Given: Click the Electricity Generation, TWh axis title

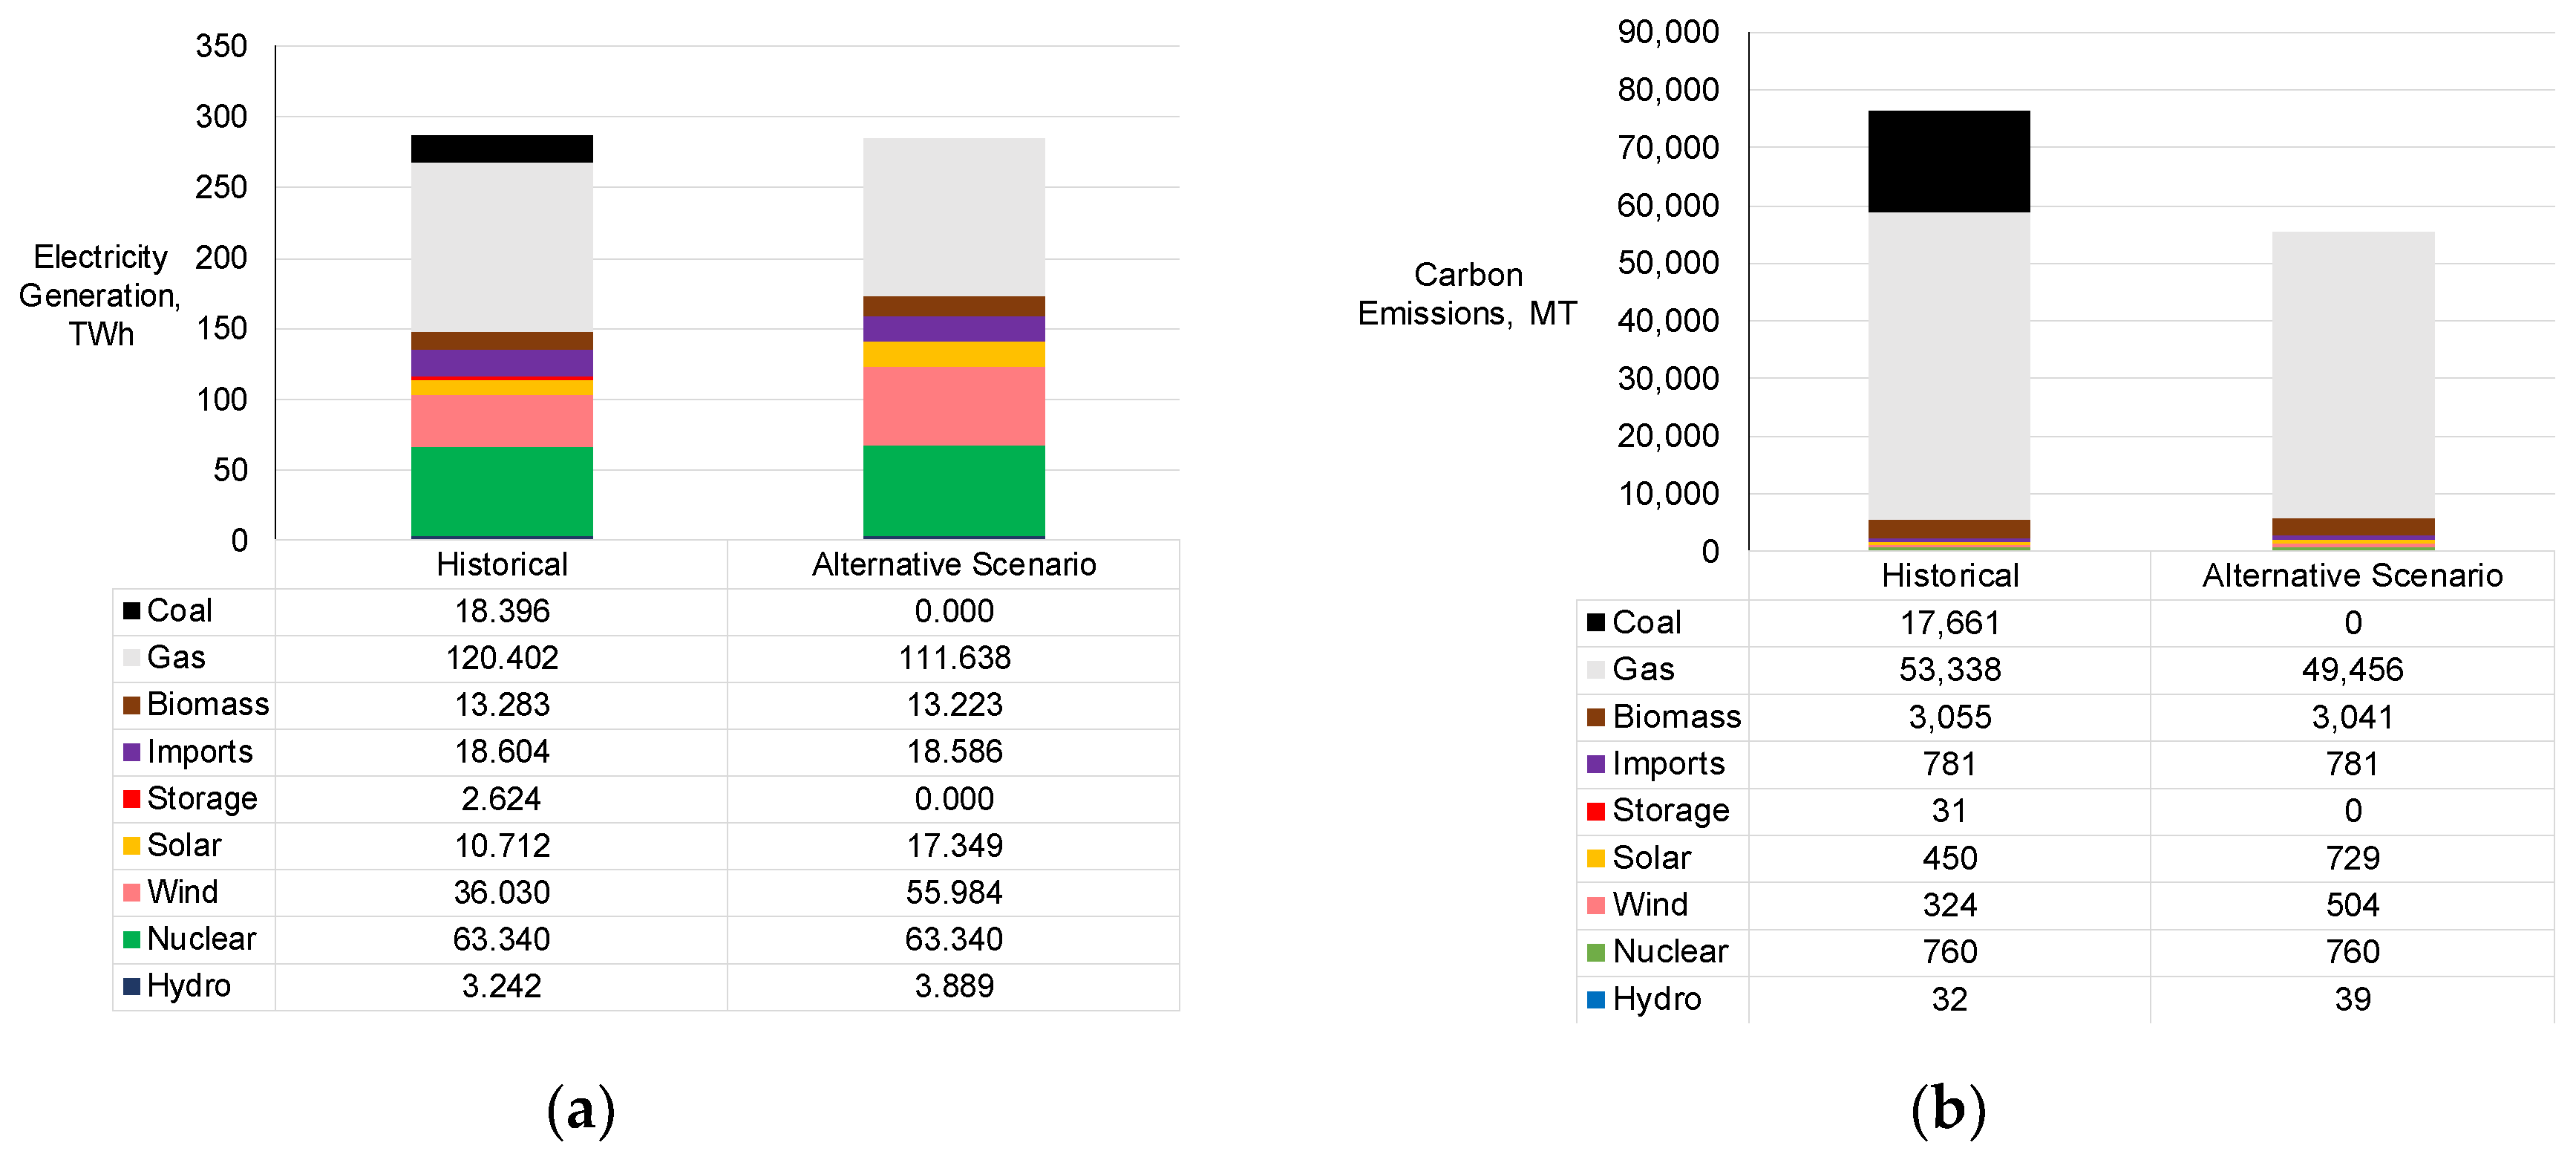Looking at the screenshot, I should 100,295.
